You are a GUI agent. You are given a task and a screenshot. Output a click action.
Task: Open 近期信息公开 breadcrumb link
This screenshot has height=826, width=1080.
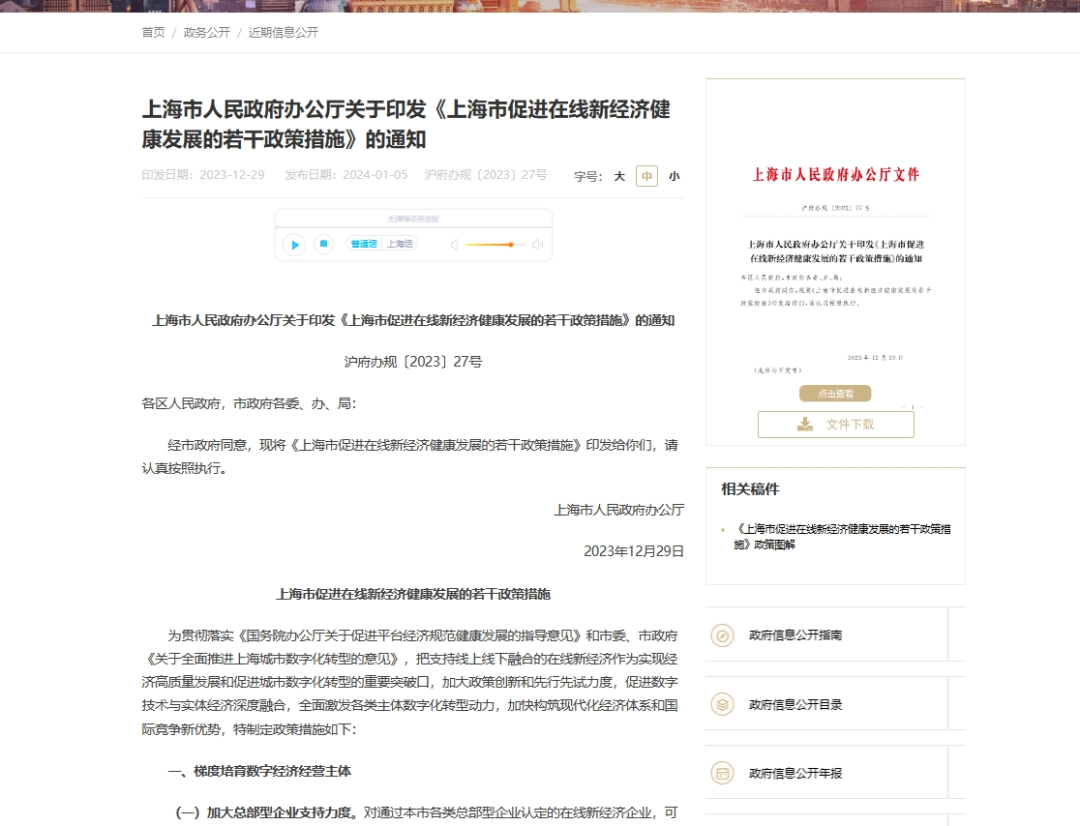pos(283,32)
